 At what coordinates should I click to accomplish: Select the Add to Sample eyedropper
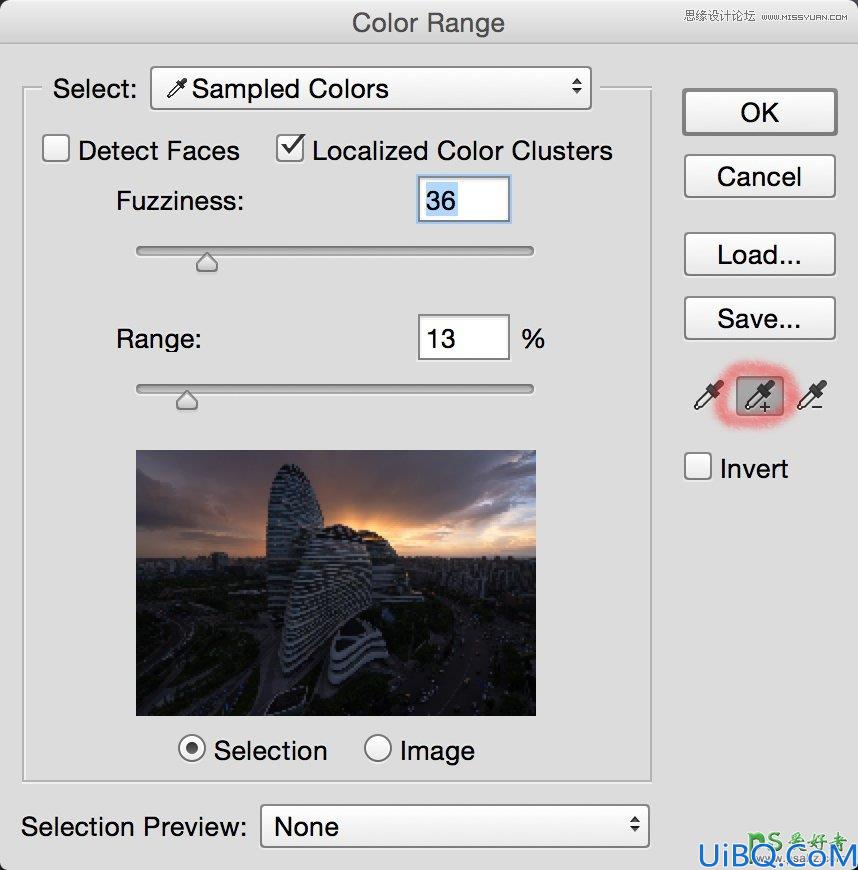coord(760,396)
